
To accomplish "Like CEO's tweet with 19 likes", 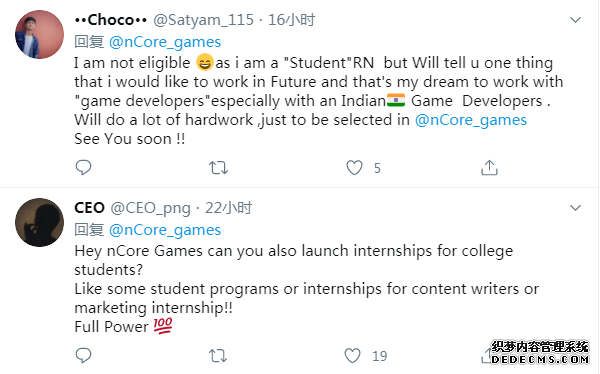I will tap(352, 356).
